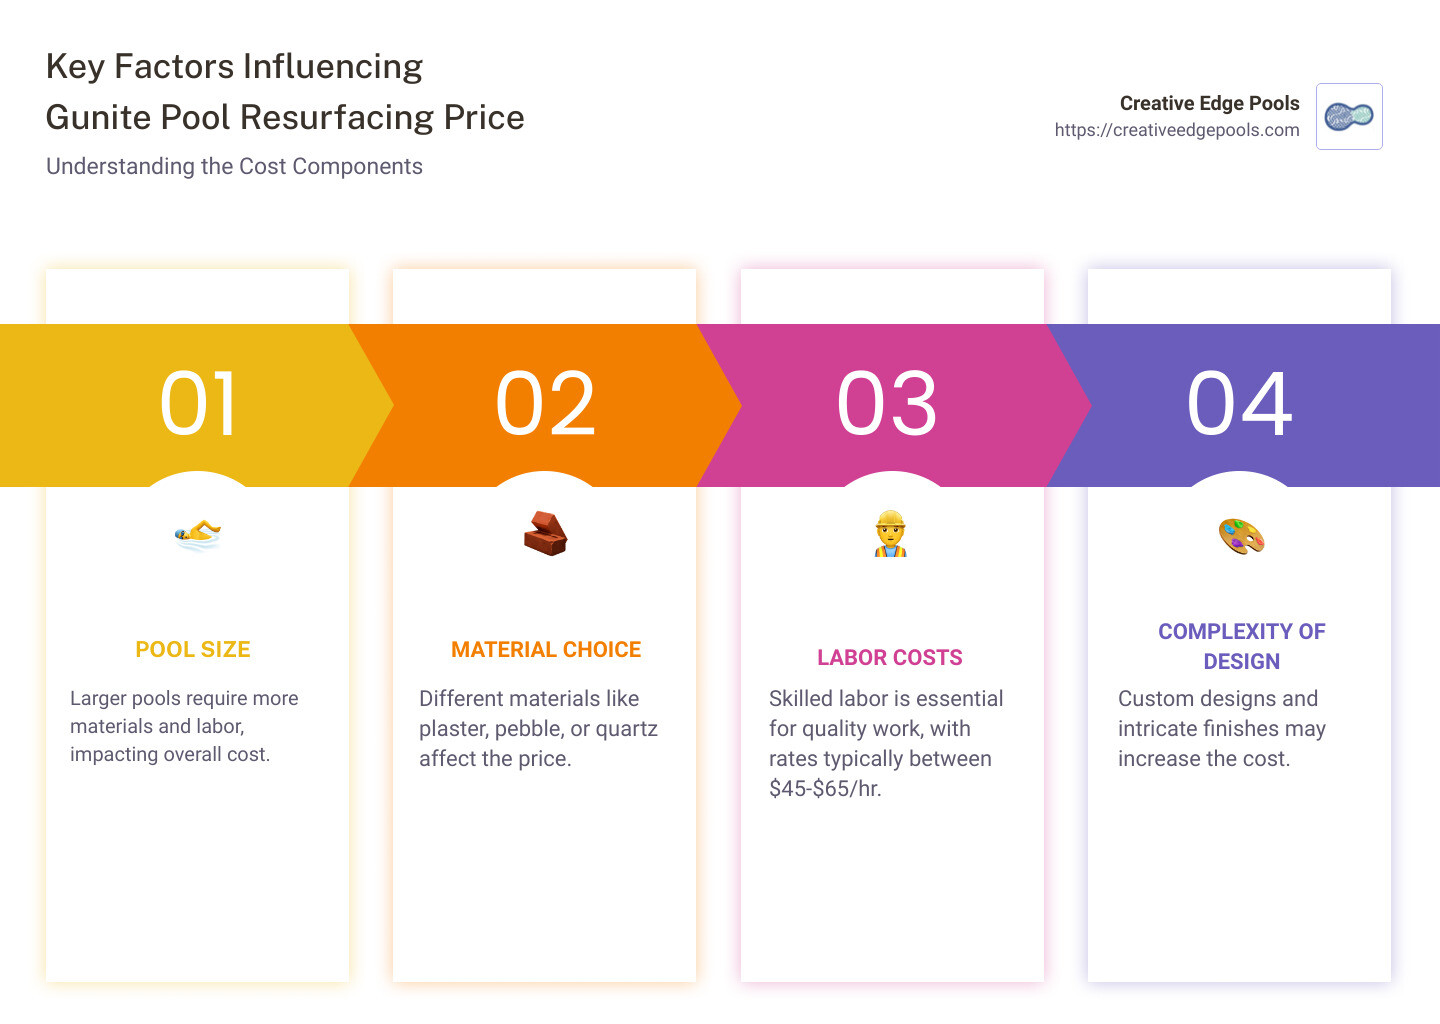This screenshot has width=1440, height=1024.
Task: Open the creativeedgepools.com URL link
Action: 1176,130
